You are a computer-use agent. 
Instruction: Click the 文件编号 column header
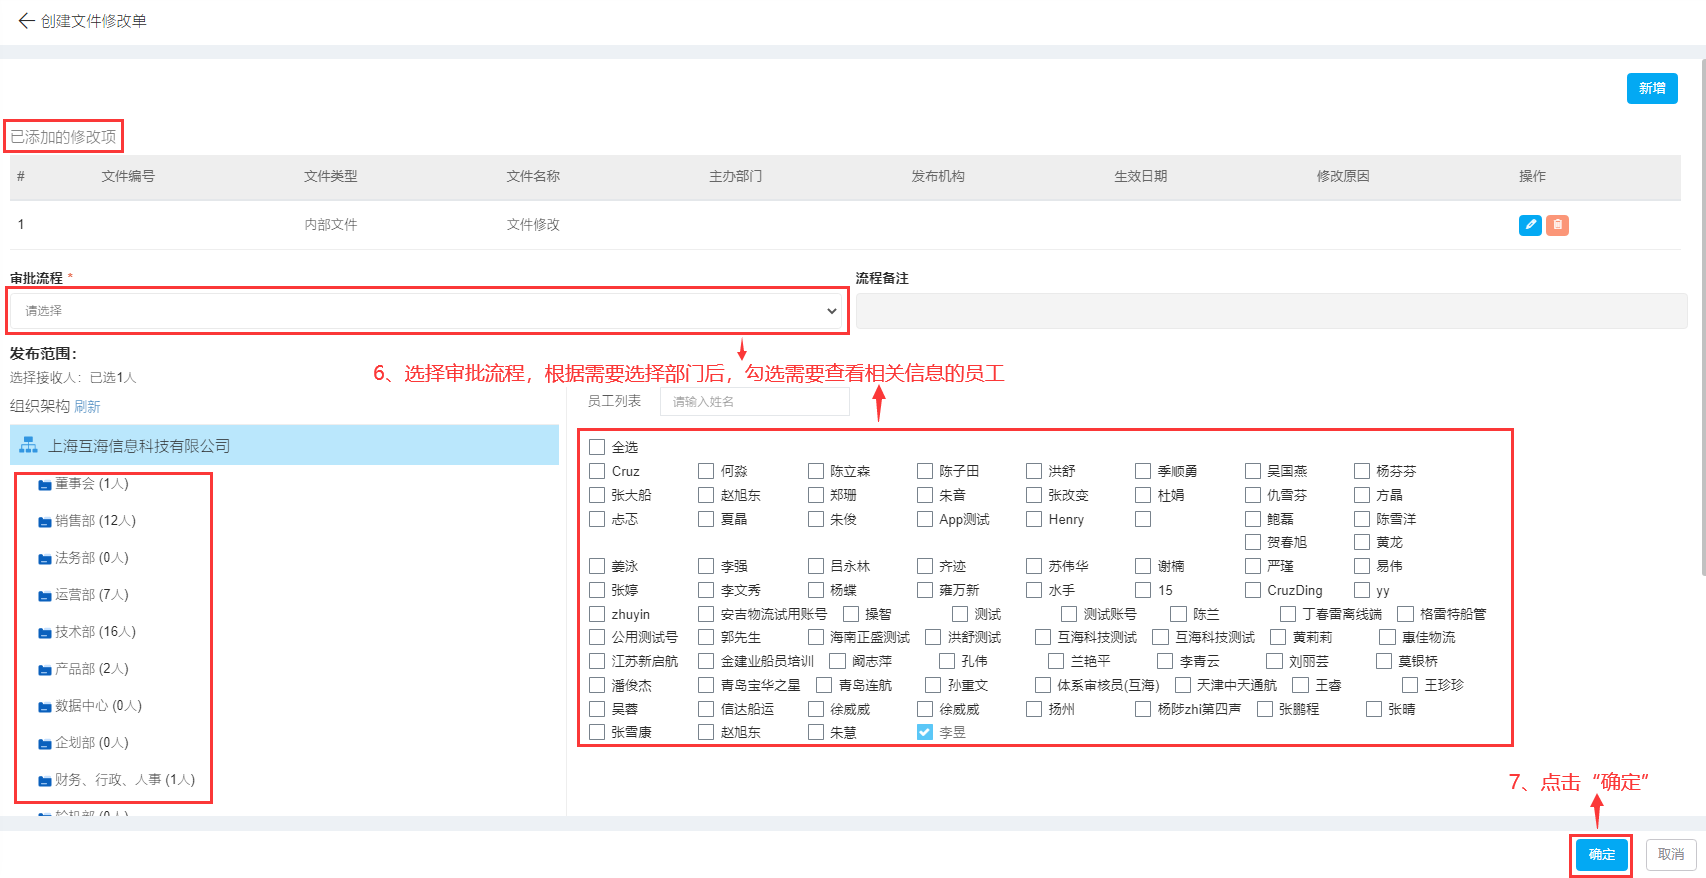coord(128,176)
